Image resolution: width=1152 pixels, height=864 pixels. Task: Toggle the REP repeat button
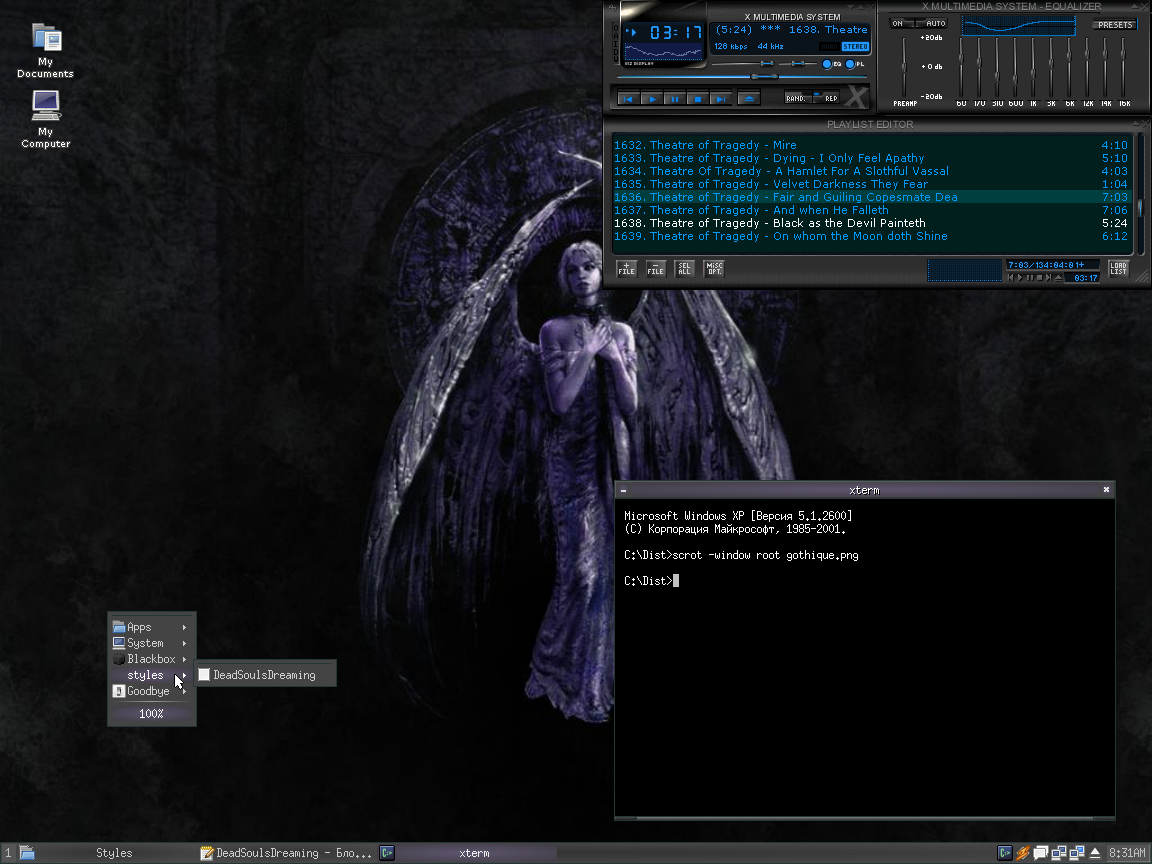pos(827,98)
